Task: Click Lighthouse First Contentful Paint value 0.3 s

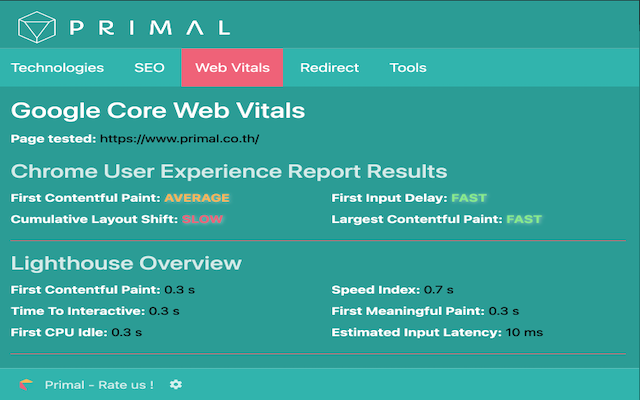Action: tap(180, 290)
